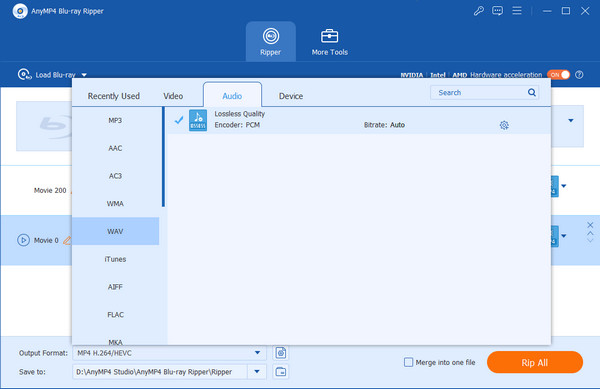Choose the Lossless Quality profile
600x389 pixels.
coord(359,120)
